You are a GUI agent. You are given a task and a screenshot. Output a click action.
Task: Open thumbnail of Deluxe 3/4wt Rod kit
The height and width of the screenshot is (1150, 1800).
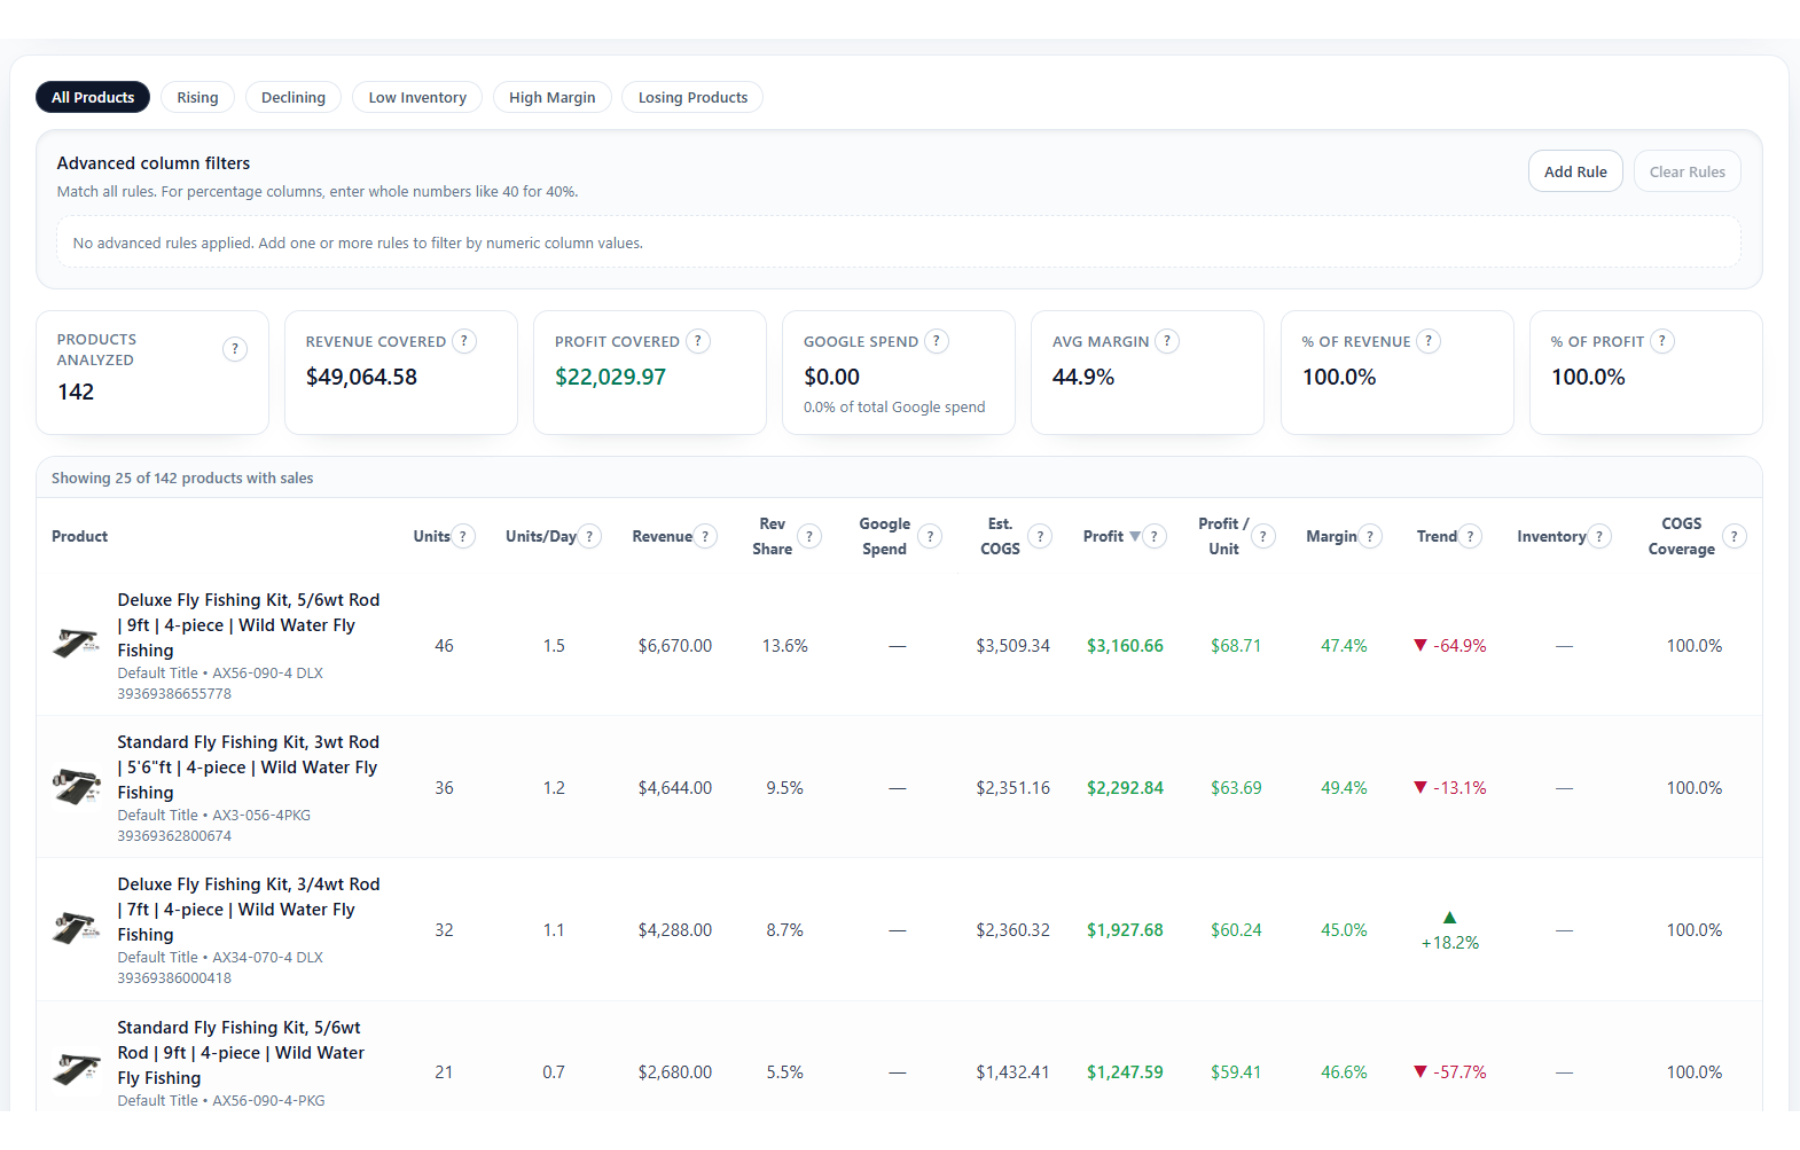point(77,929)
